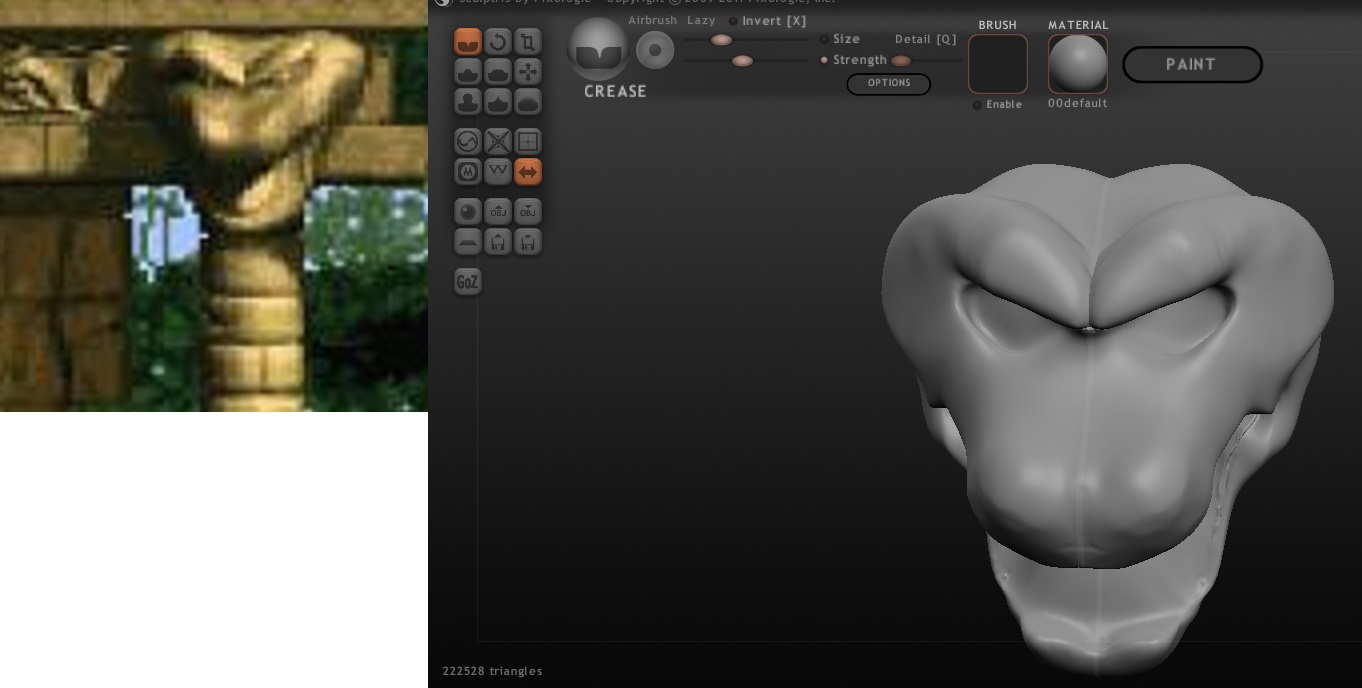Screen dimensions: 1362x688
Task: Open the Material picker sphere
Action: 1078,64
